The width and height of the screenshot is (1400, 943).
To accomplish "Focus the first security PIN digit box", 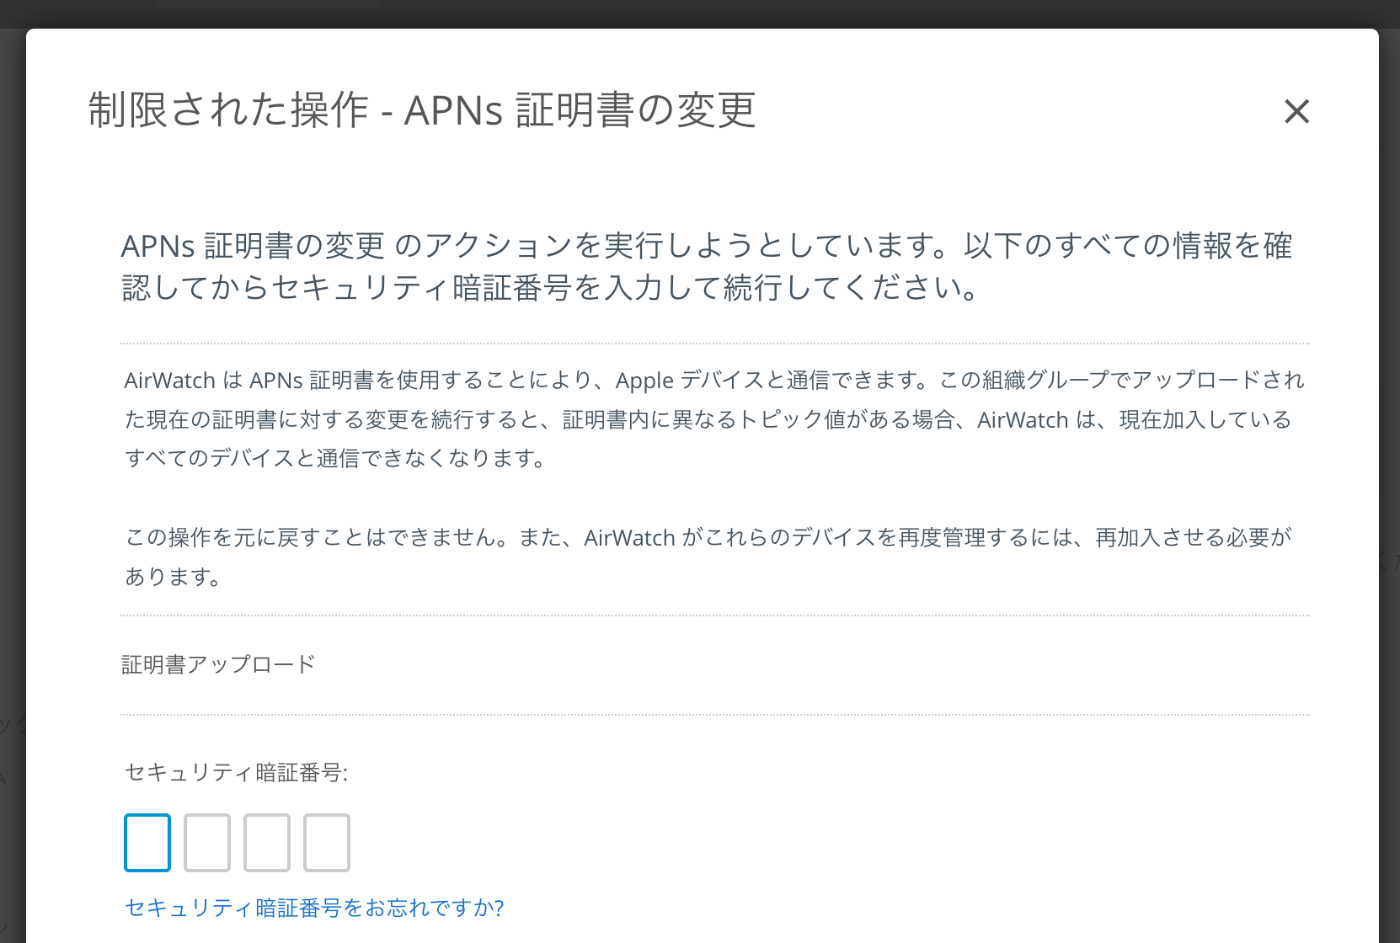I will click(x=147, y=842).
